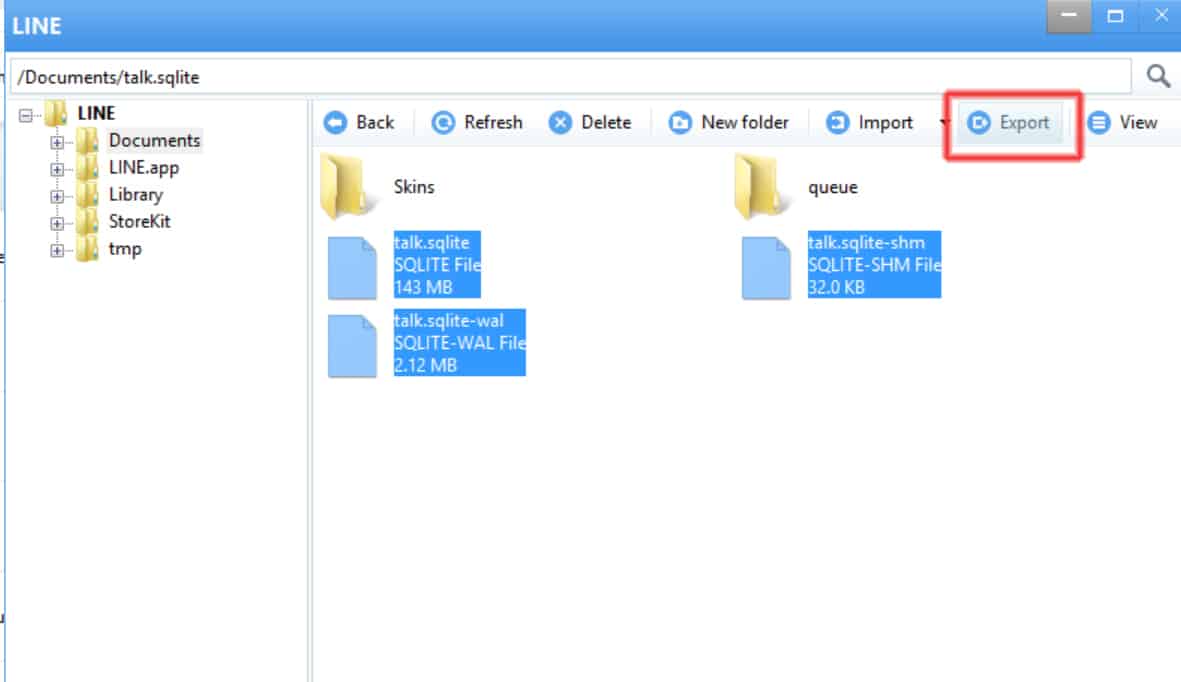Expand the Documents tree node
This screenshot has width=1181, height=682.
[x=57, y=142]
